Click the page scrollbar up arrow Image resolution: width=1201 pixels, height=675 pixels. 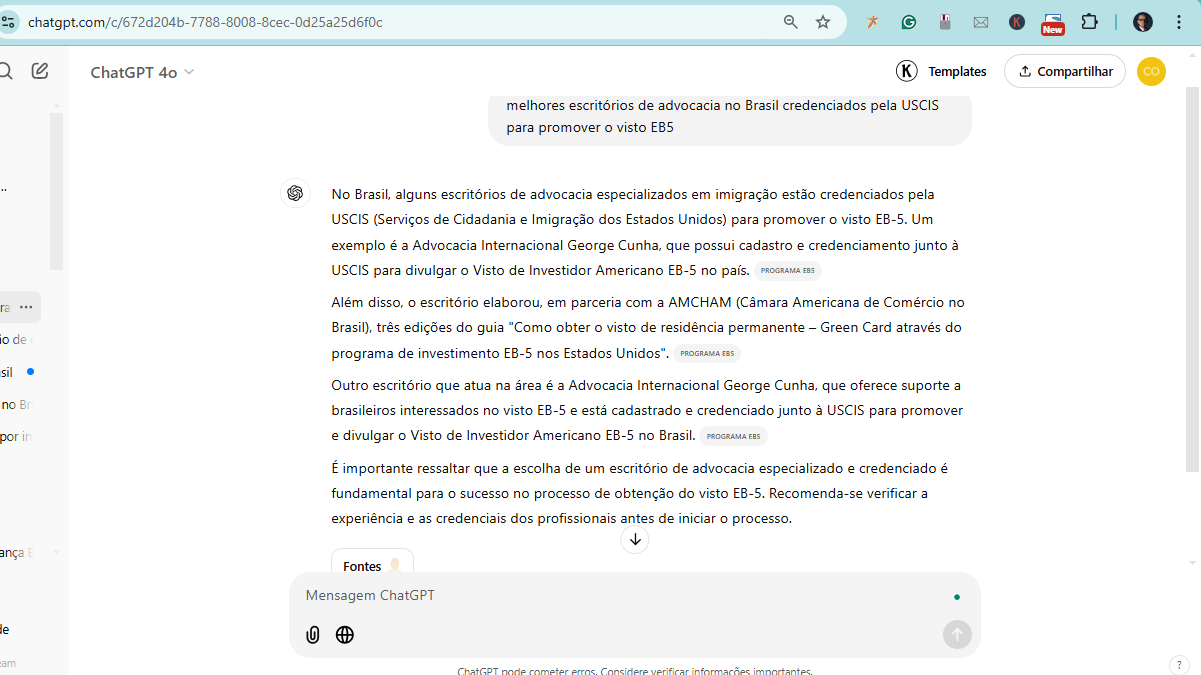[x=1192, y=57]
